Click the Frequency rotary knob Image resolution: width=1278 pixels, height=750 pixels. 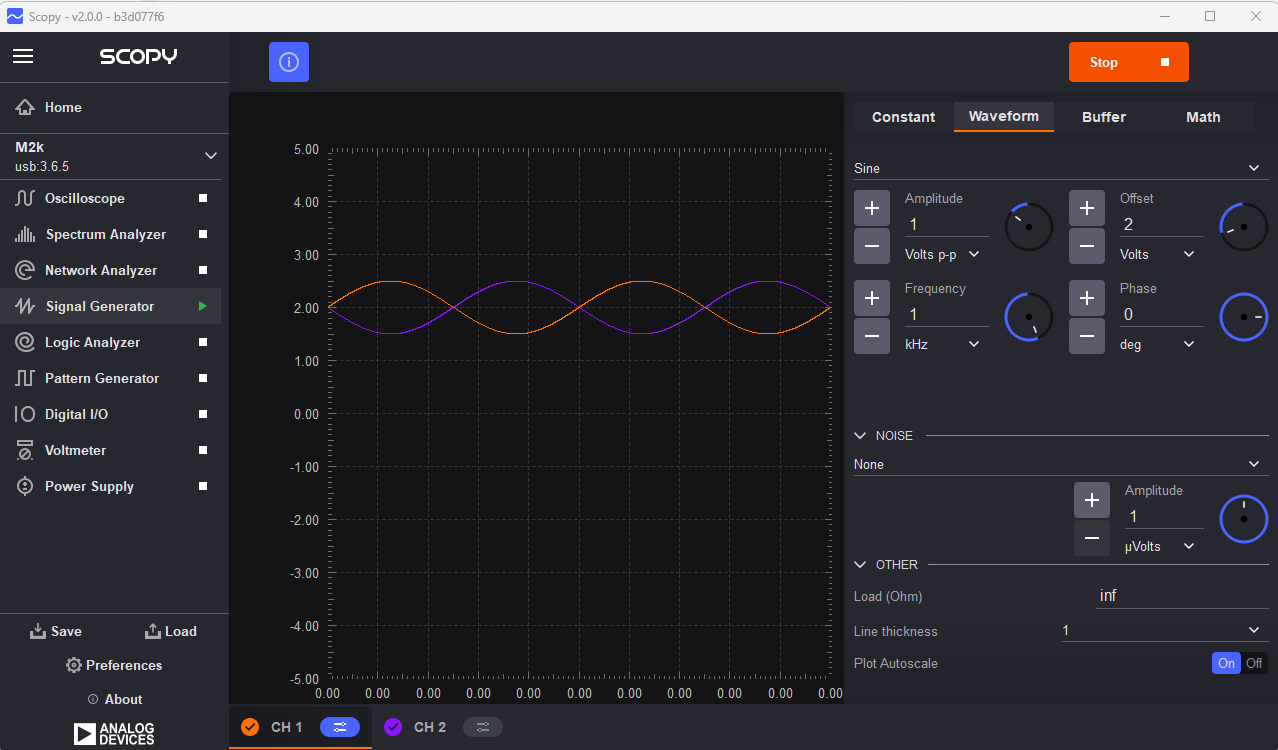coord(1029,317)
